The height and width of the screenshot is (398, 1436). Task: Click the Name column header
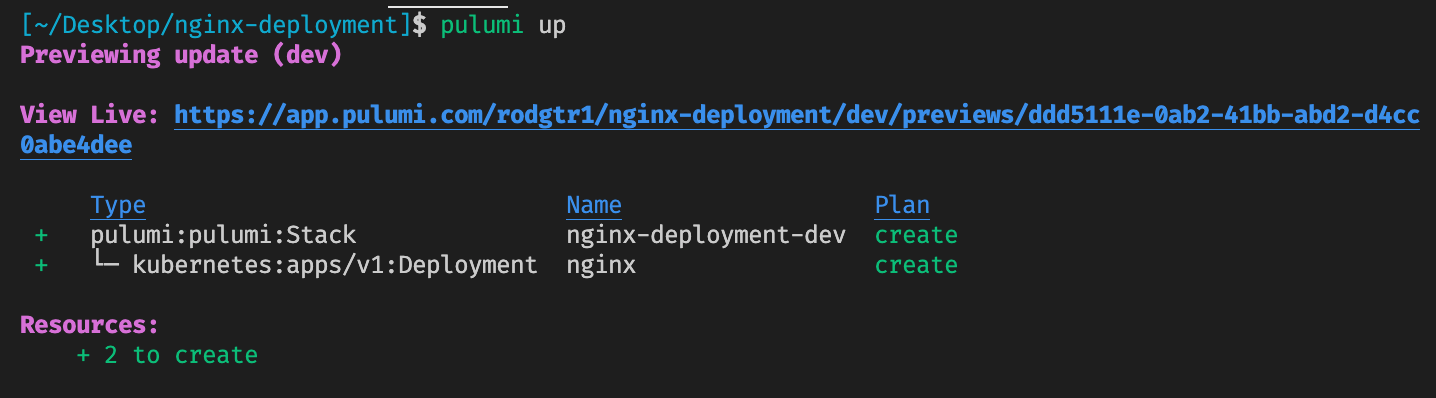pyautogui.click(x=594, y=205)
